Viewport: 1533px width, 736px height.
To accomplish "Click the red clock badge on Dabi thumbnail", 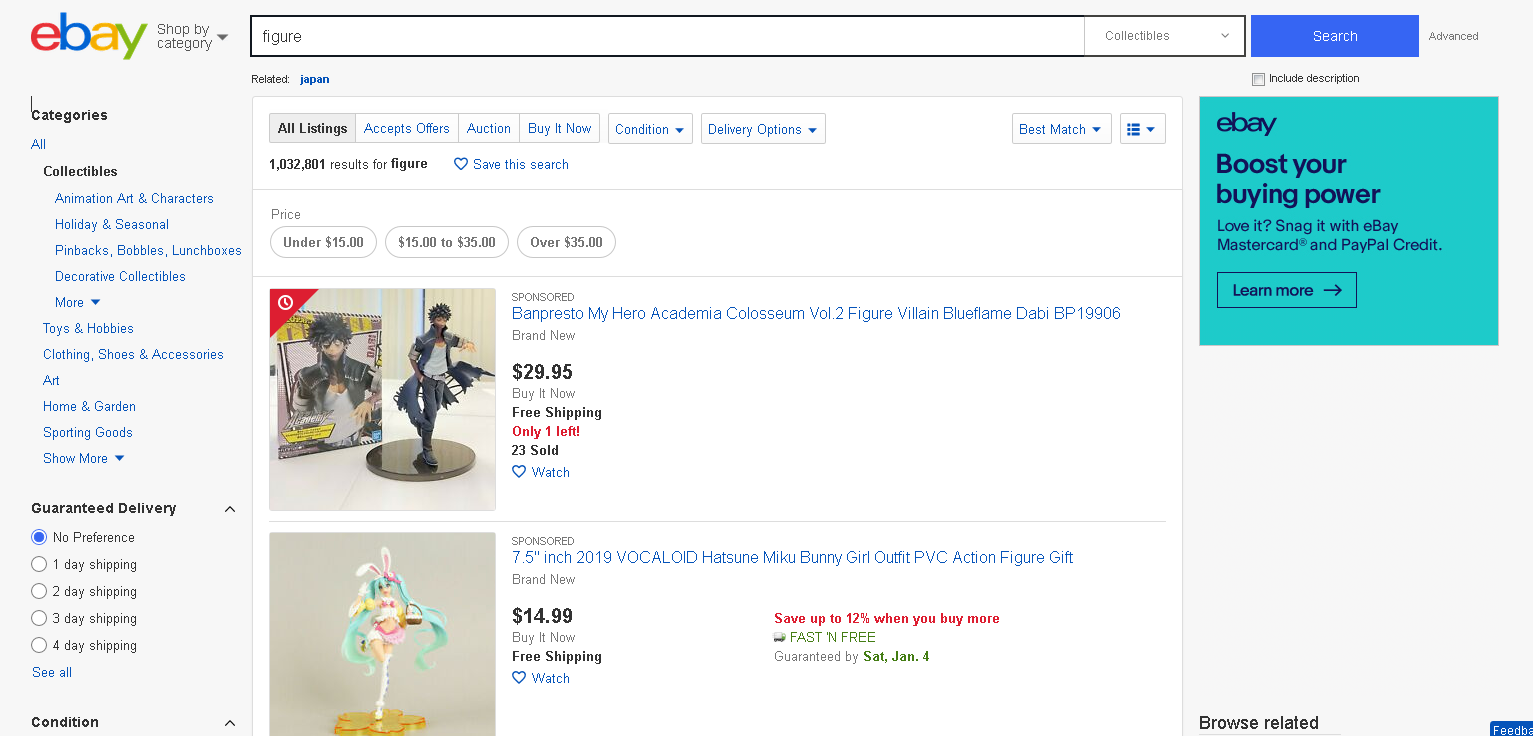I will point(285,302).
